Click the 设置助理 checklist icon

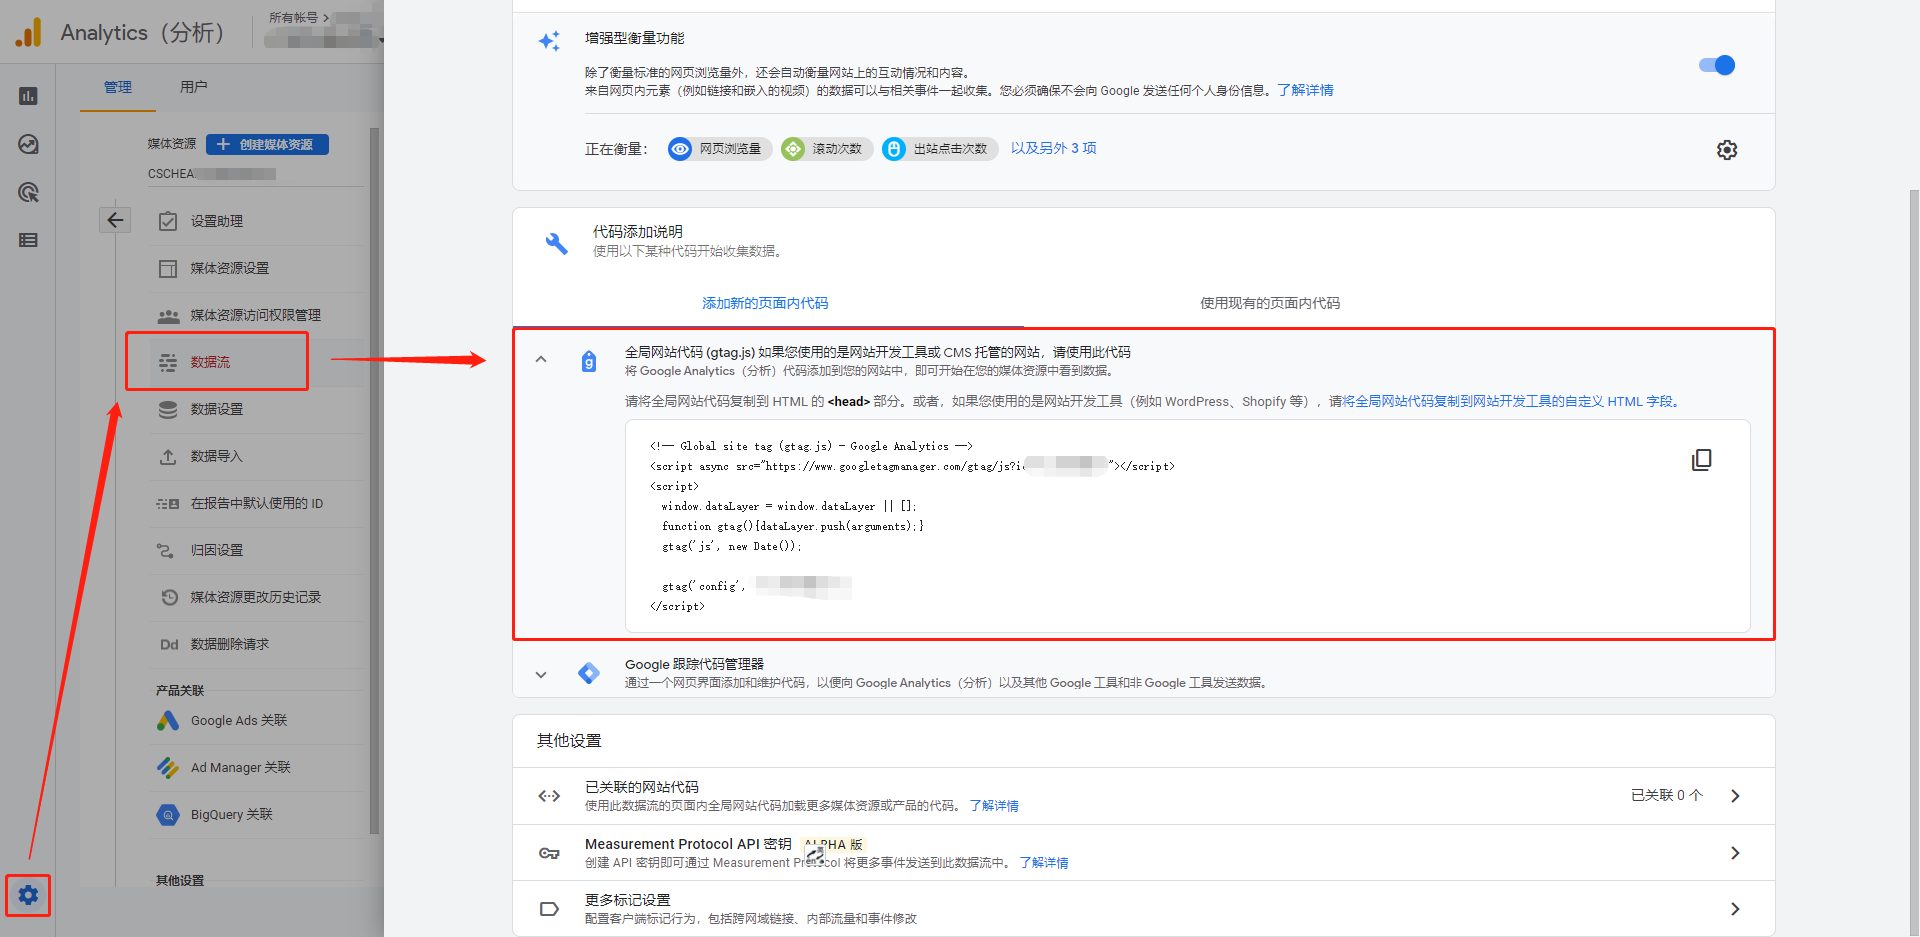[x=168, y=221]
